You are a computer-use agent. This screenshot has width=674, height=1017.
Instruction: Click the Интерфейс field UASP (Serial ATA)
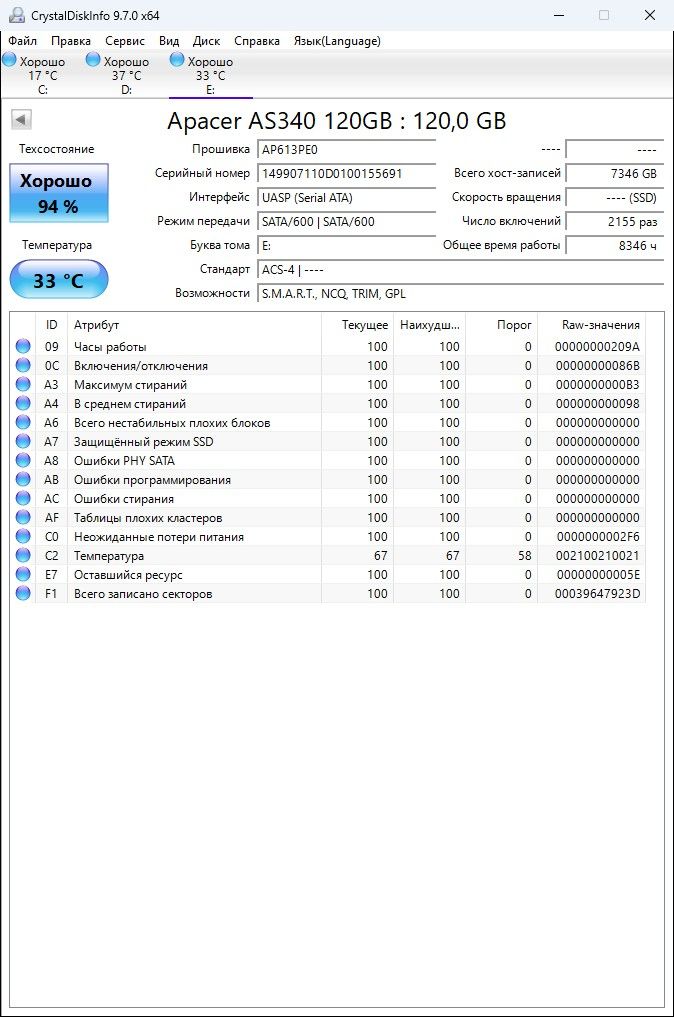[346, 197]
